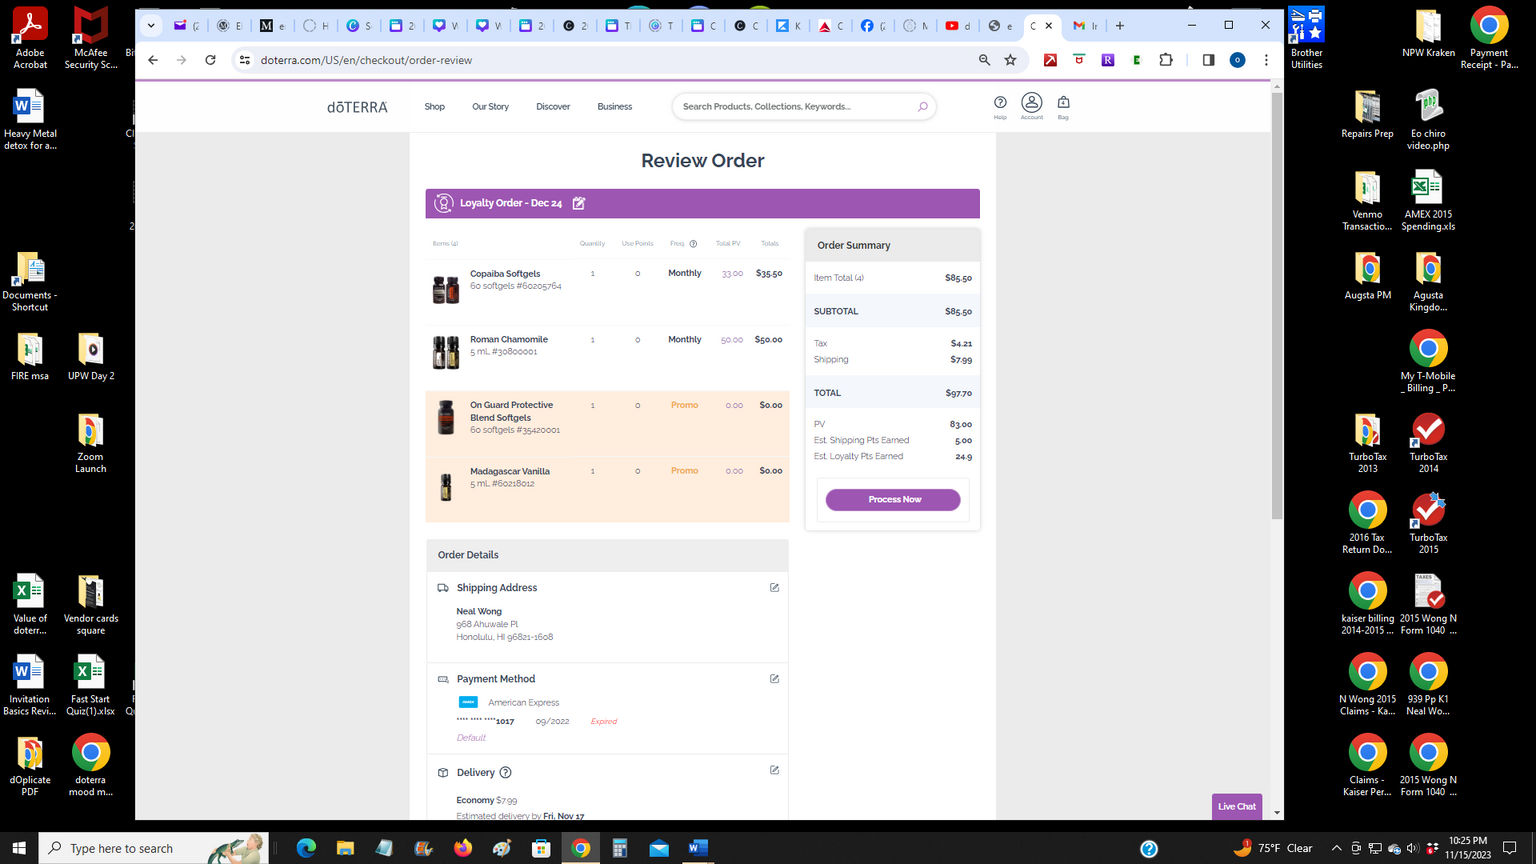Open the shopping Bag icon
This screenshot has height=864, width=1536.
tap(1063, 106)
